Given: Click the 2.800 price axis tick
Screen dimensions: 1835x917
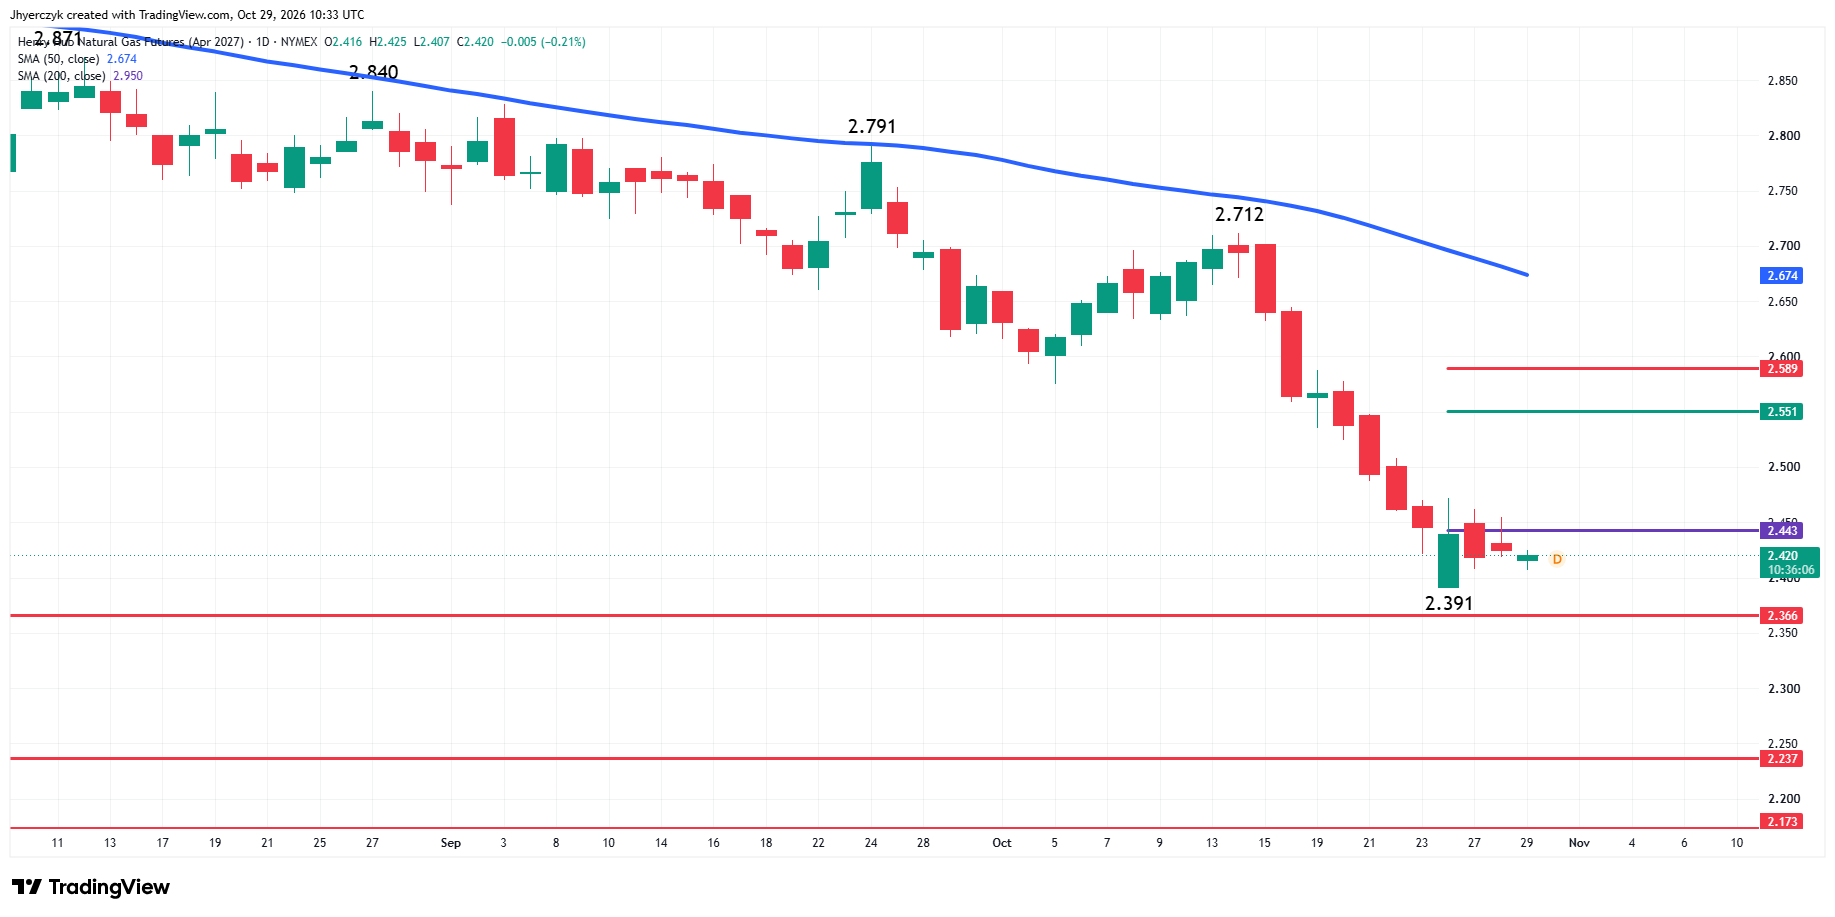Looking at the screenshot, I should point(1782,136).
